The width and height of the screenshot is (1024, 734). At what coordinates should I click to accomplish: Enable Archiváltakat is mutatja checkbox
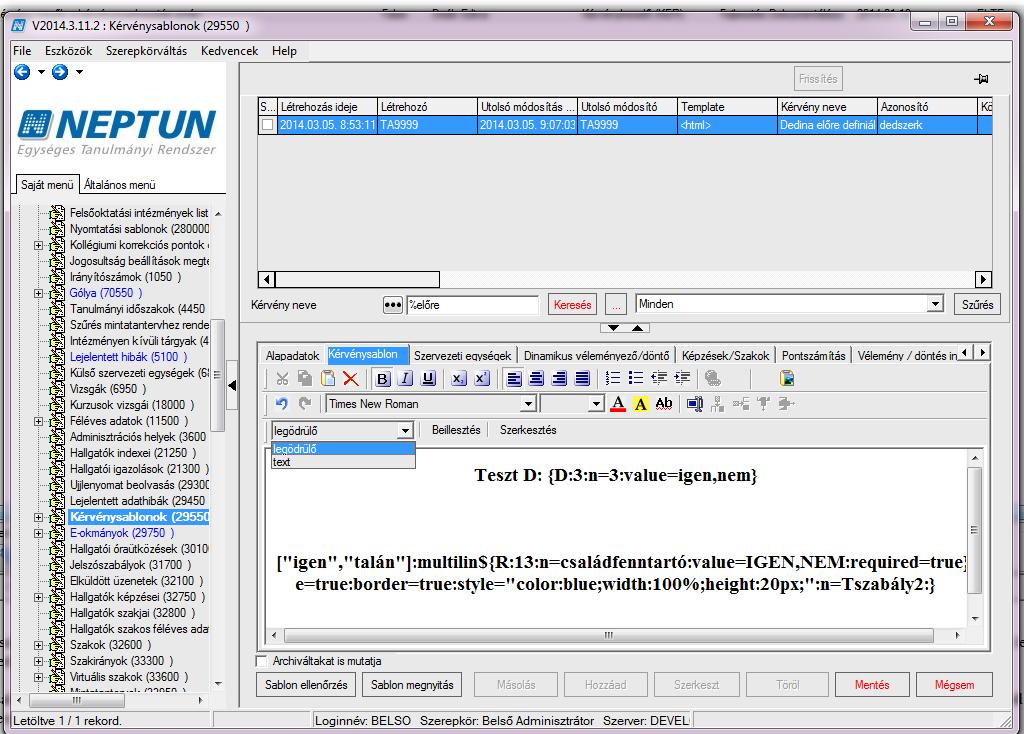(x=262, y=661)
